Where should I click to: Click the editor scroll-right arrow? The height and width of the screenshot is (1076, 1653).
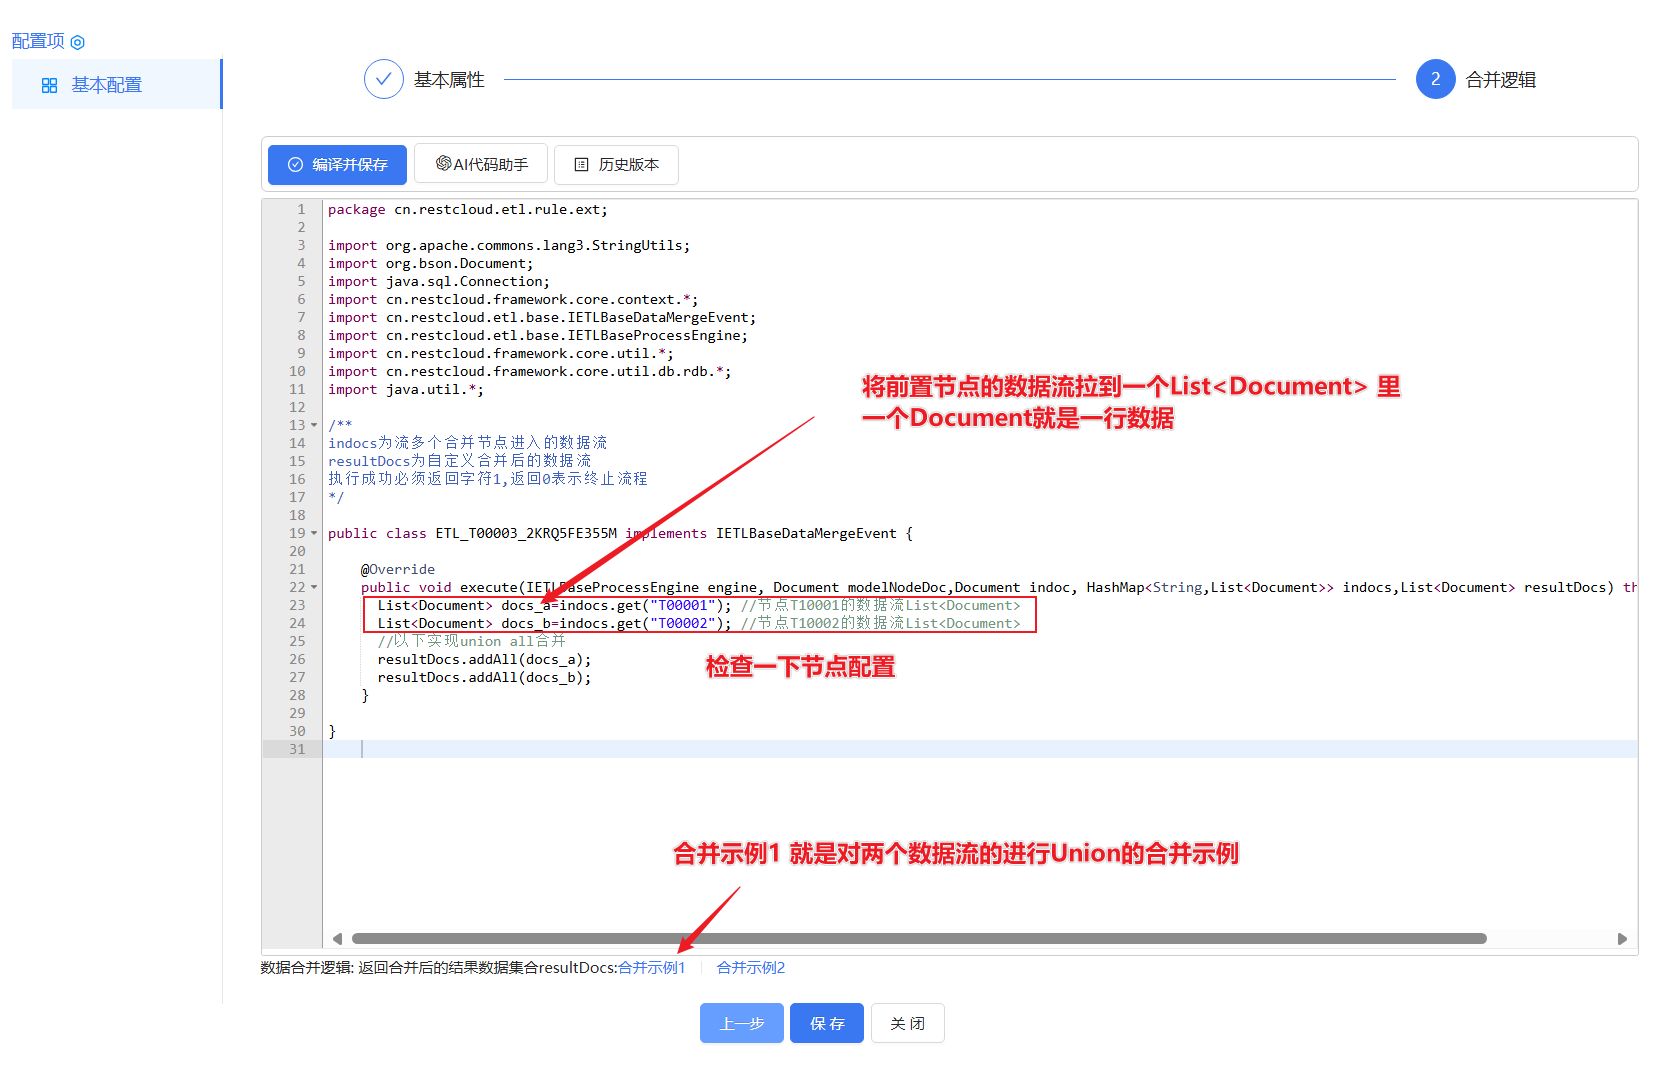tap(1622, 939)
